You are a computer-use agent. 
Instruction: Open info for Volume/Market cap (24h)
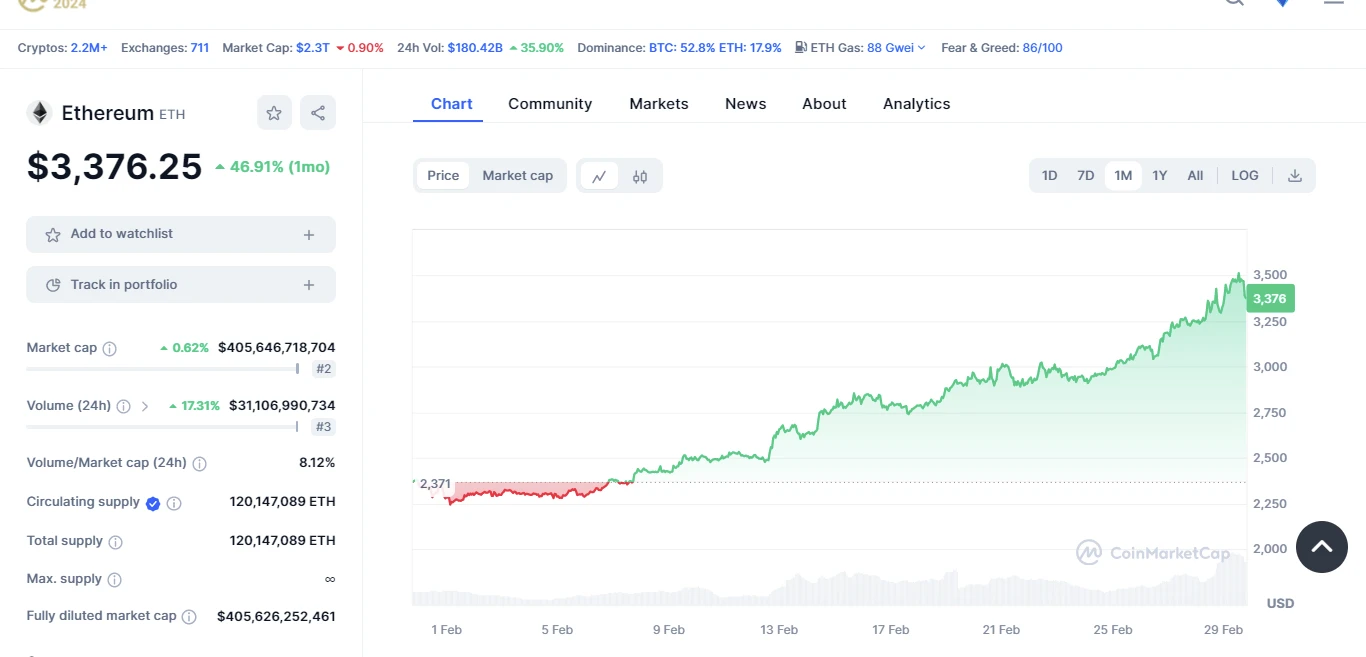coord(199,464)
